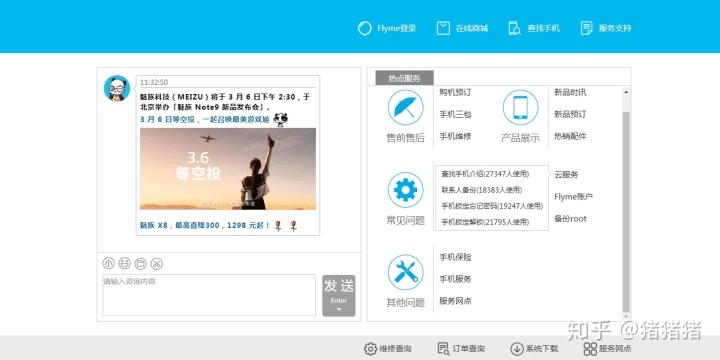This screenshot has height=360, width=720.
Task: Open the 手机保险 link
Action: coord(455,257)
